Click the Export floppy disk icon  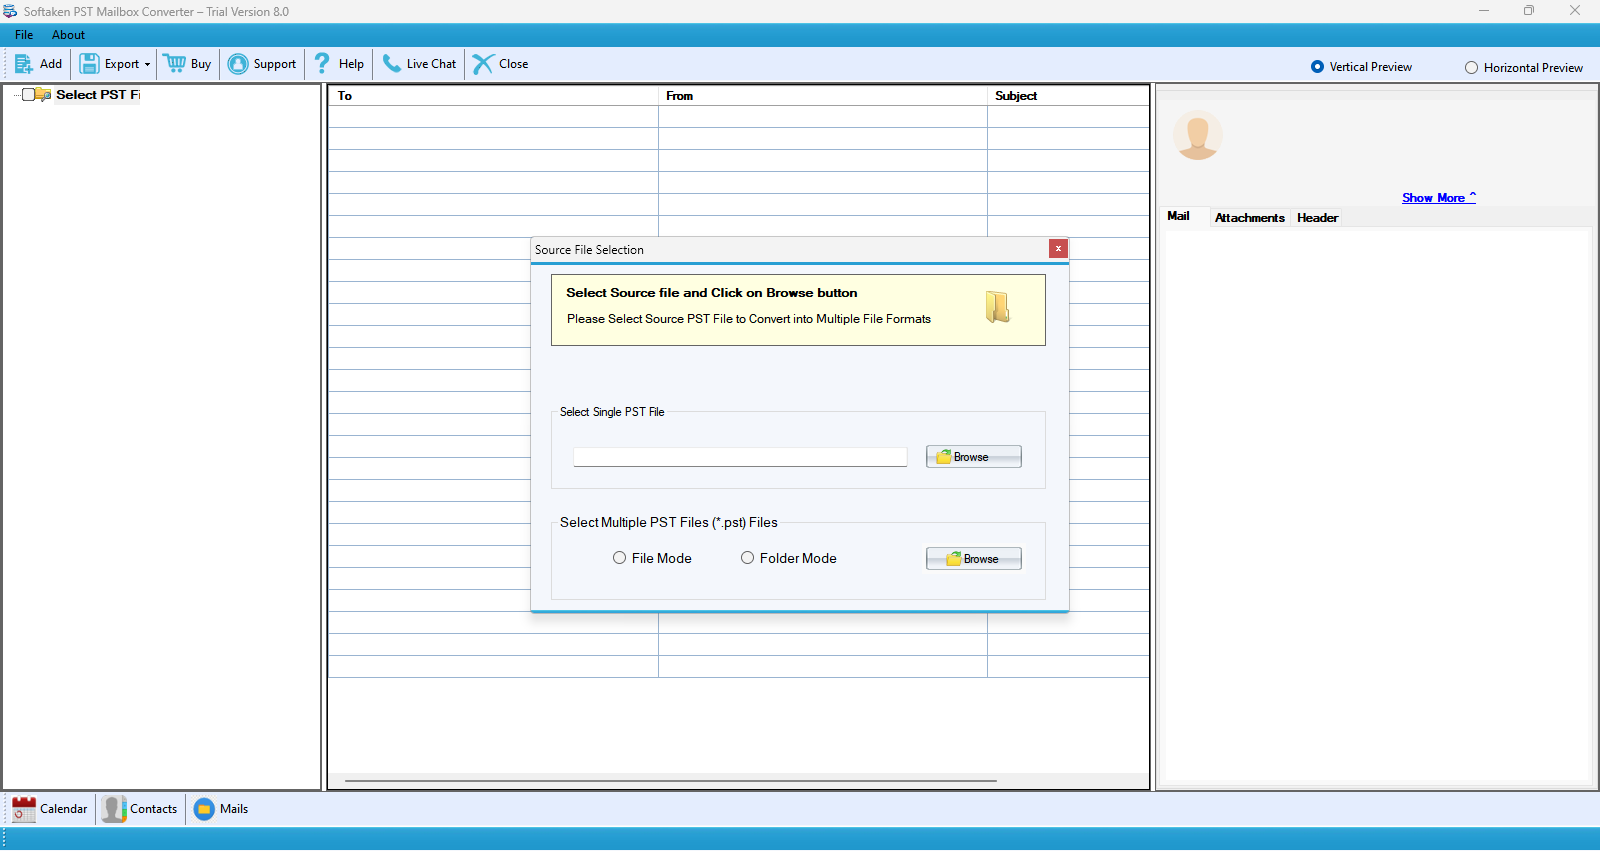click(x=89, y=64)
